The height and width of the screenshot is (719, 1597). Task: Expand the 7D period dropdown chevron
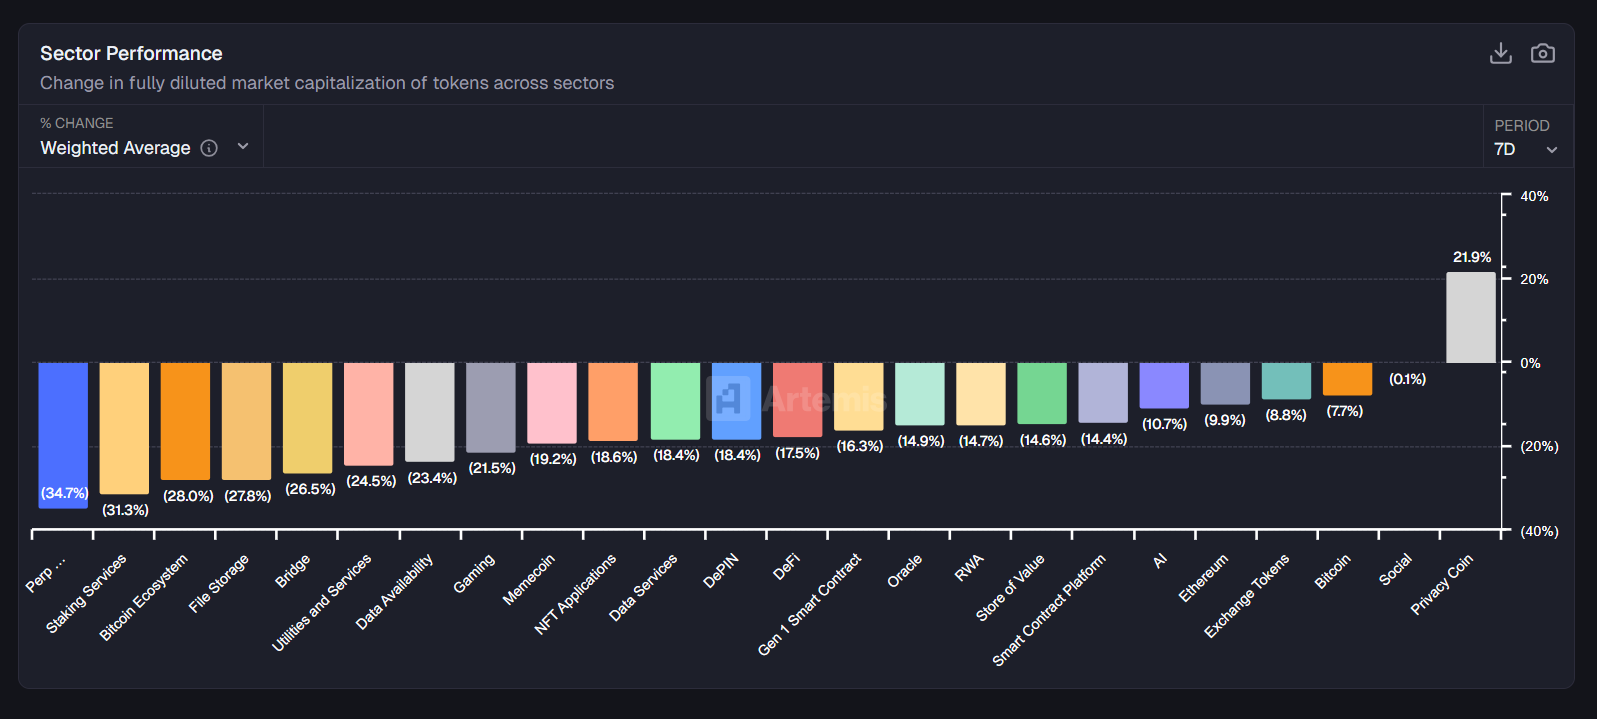click(1551, 150)
